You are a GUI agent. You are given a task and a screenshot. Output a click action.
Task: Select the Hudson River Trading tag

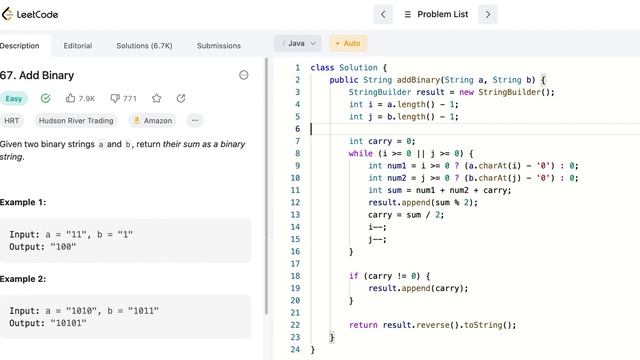coord(76,121)
